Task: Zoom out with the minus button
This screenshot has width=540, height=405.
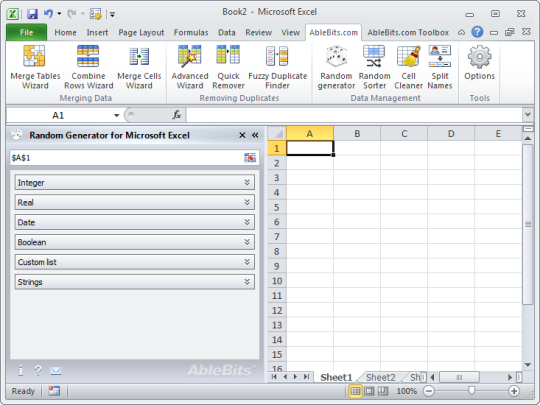Action: coord(428,391)
